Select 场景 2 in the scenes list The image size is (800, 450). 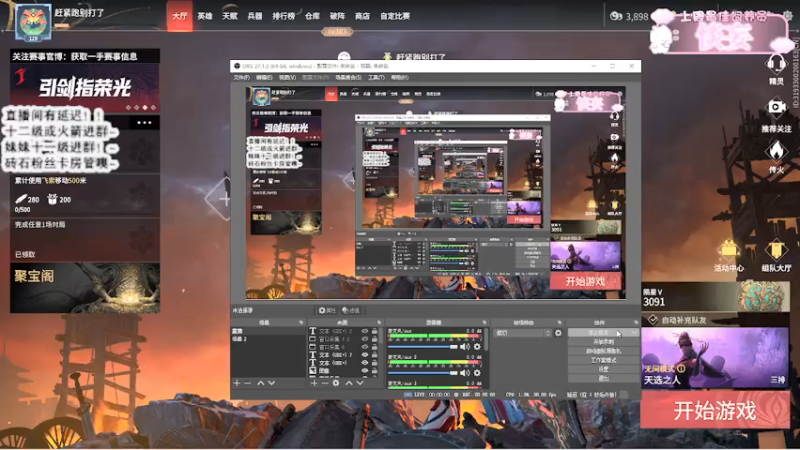pyautogui.click(x=268, y=339)
